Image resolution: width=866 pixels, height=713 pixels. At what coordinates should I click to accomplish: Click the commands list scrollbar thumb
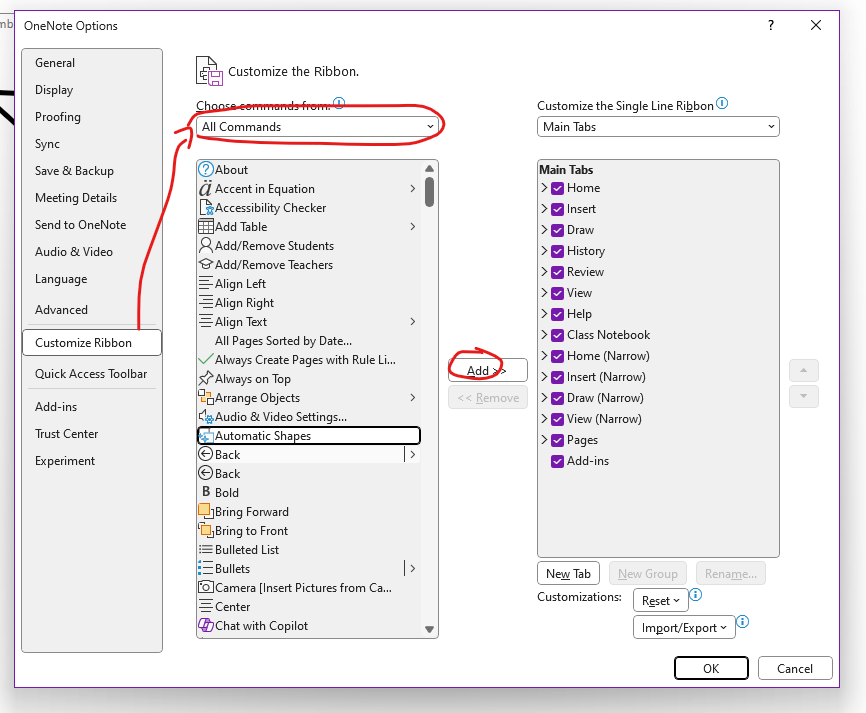pos(429,192)
